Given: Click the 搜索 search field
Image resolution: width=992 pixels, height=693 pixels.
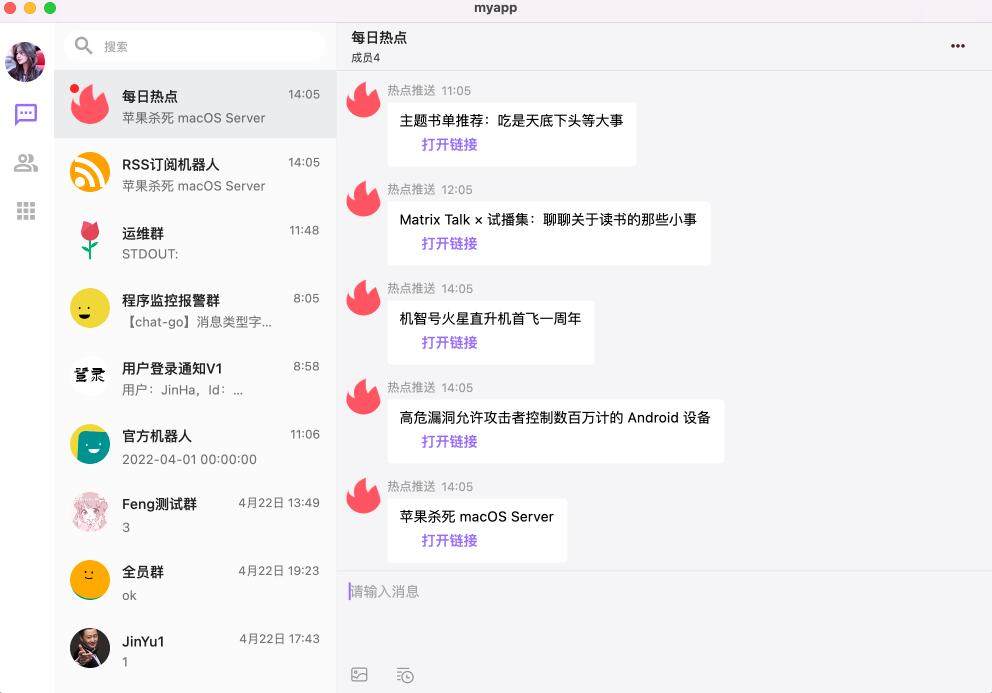Looking at the screenshot, I should (x=195, y=46).
